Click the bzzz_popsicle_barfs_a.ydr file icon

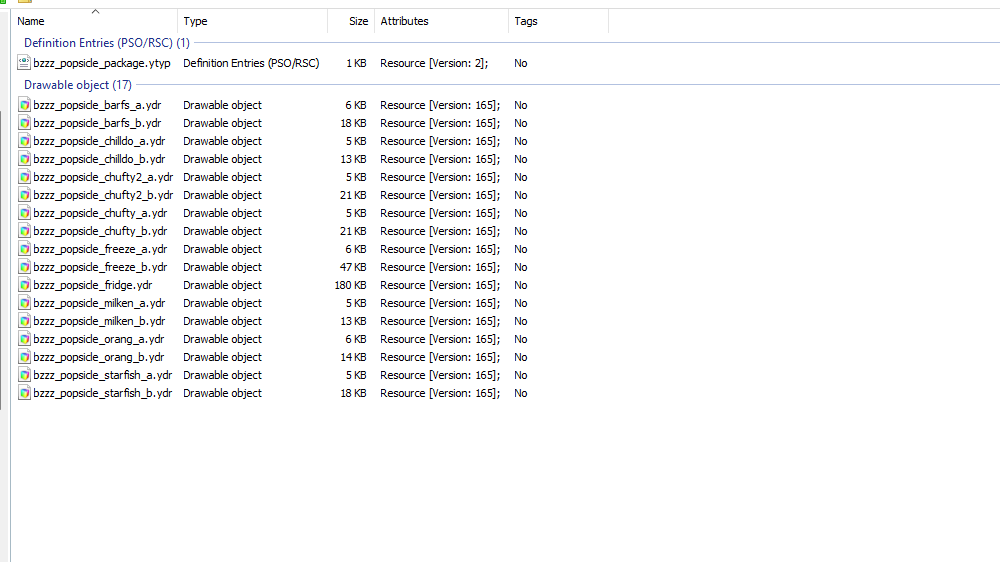coord(25,105)
